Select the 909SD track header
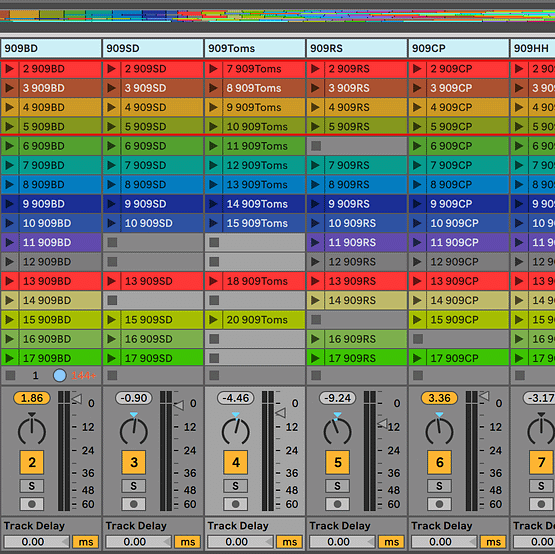Viewport: 555px width, 554px height. click(153, 48)
